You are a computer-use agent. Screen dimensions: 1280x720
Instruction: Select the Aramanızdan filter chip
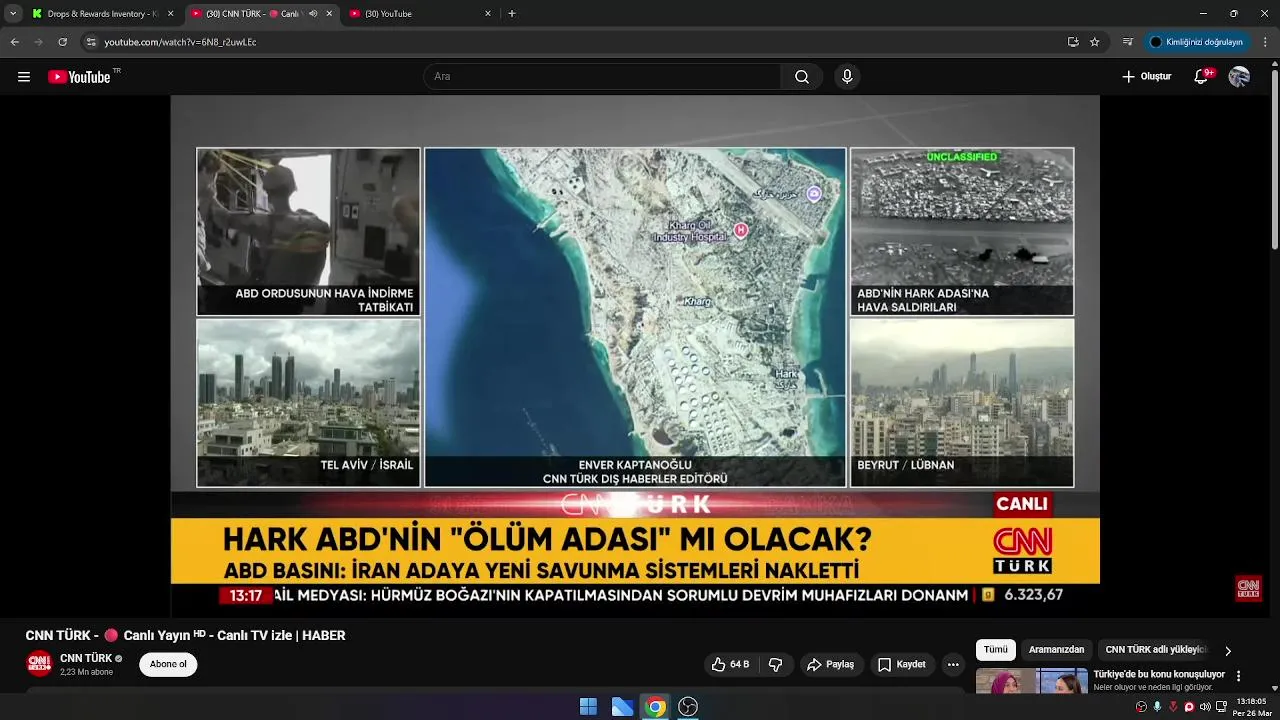[x=1056, y=650]
